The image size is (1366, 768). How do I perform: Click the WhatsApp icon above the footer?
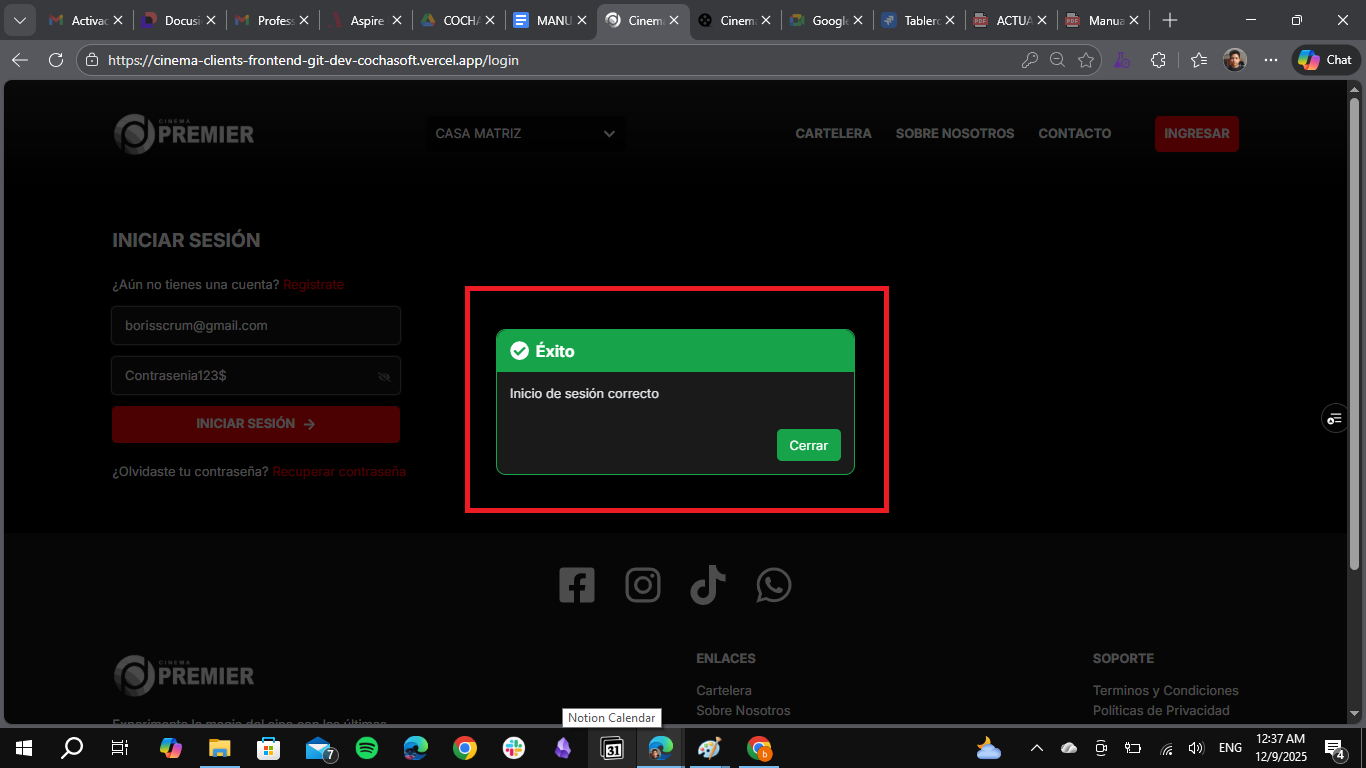[x=773, y=585]
